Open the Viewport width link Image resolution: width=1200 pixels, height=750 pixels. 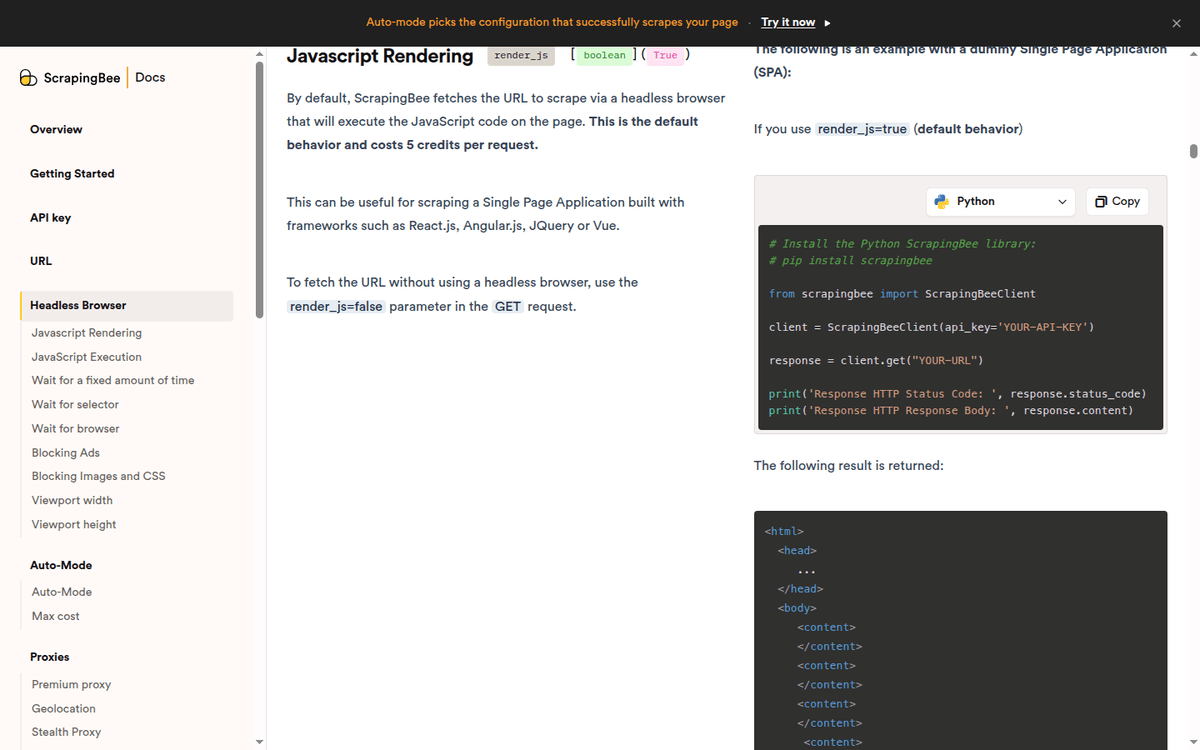(x=72, y=500)
